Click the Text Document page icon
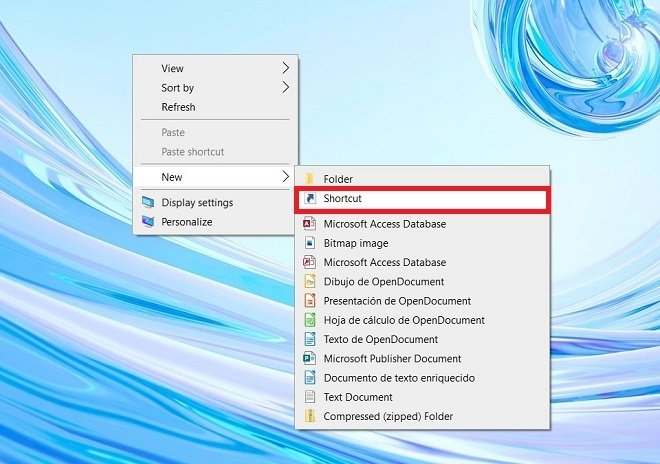Screen dimensions: 660x464 point(310,397)
